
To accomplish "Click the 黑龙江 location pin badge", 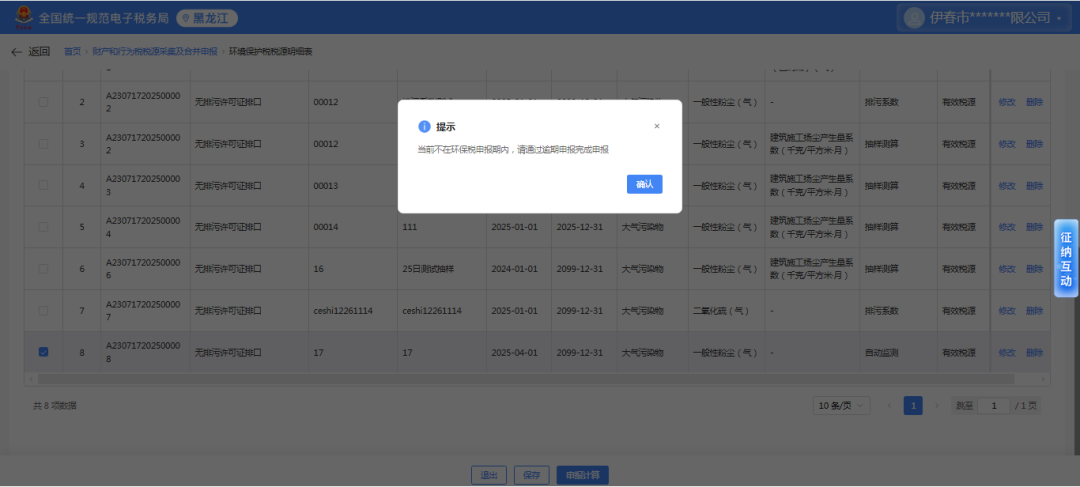I will [x=207, y=18].
